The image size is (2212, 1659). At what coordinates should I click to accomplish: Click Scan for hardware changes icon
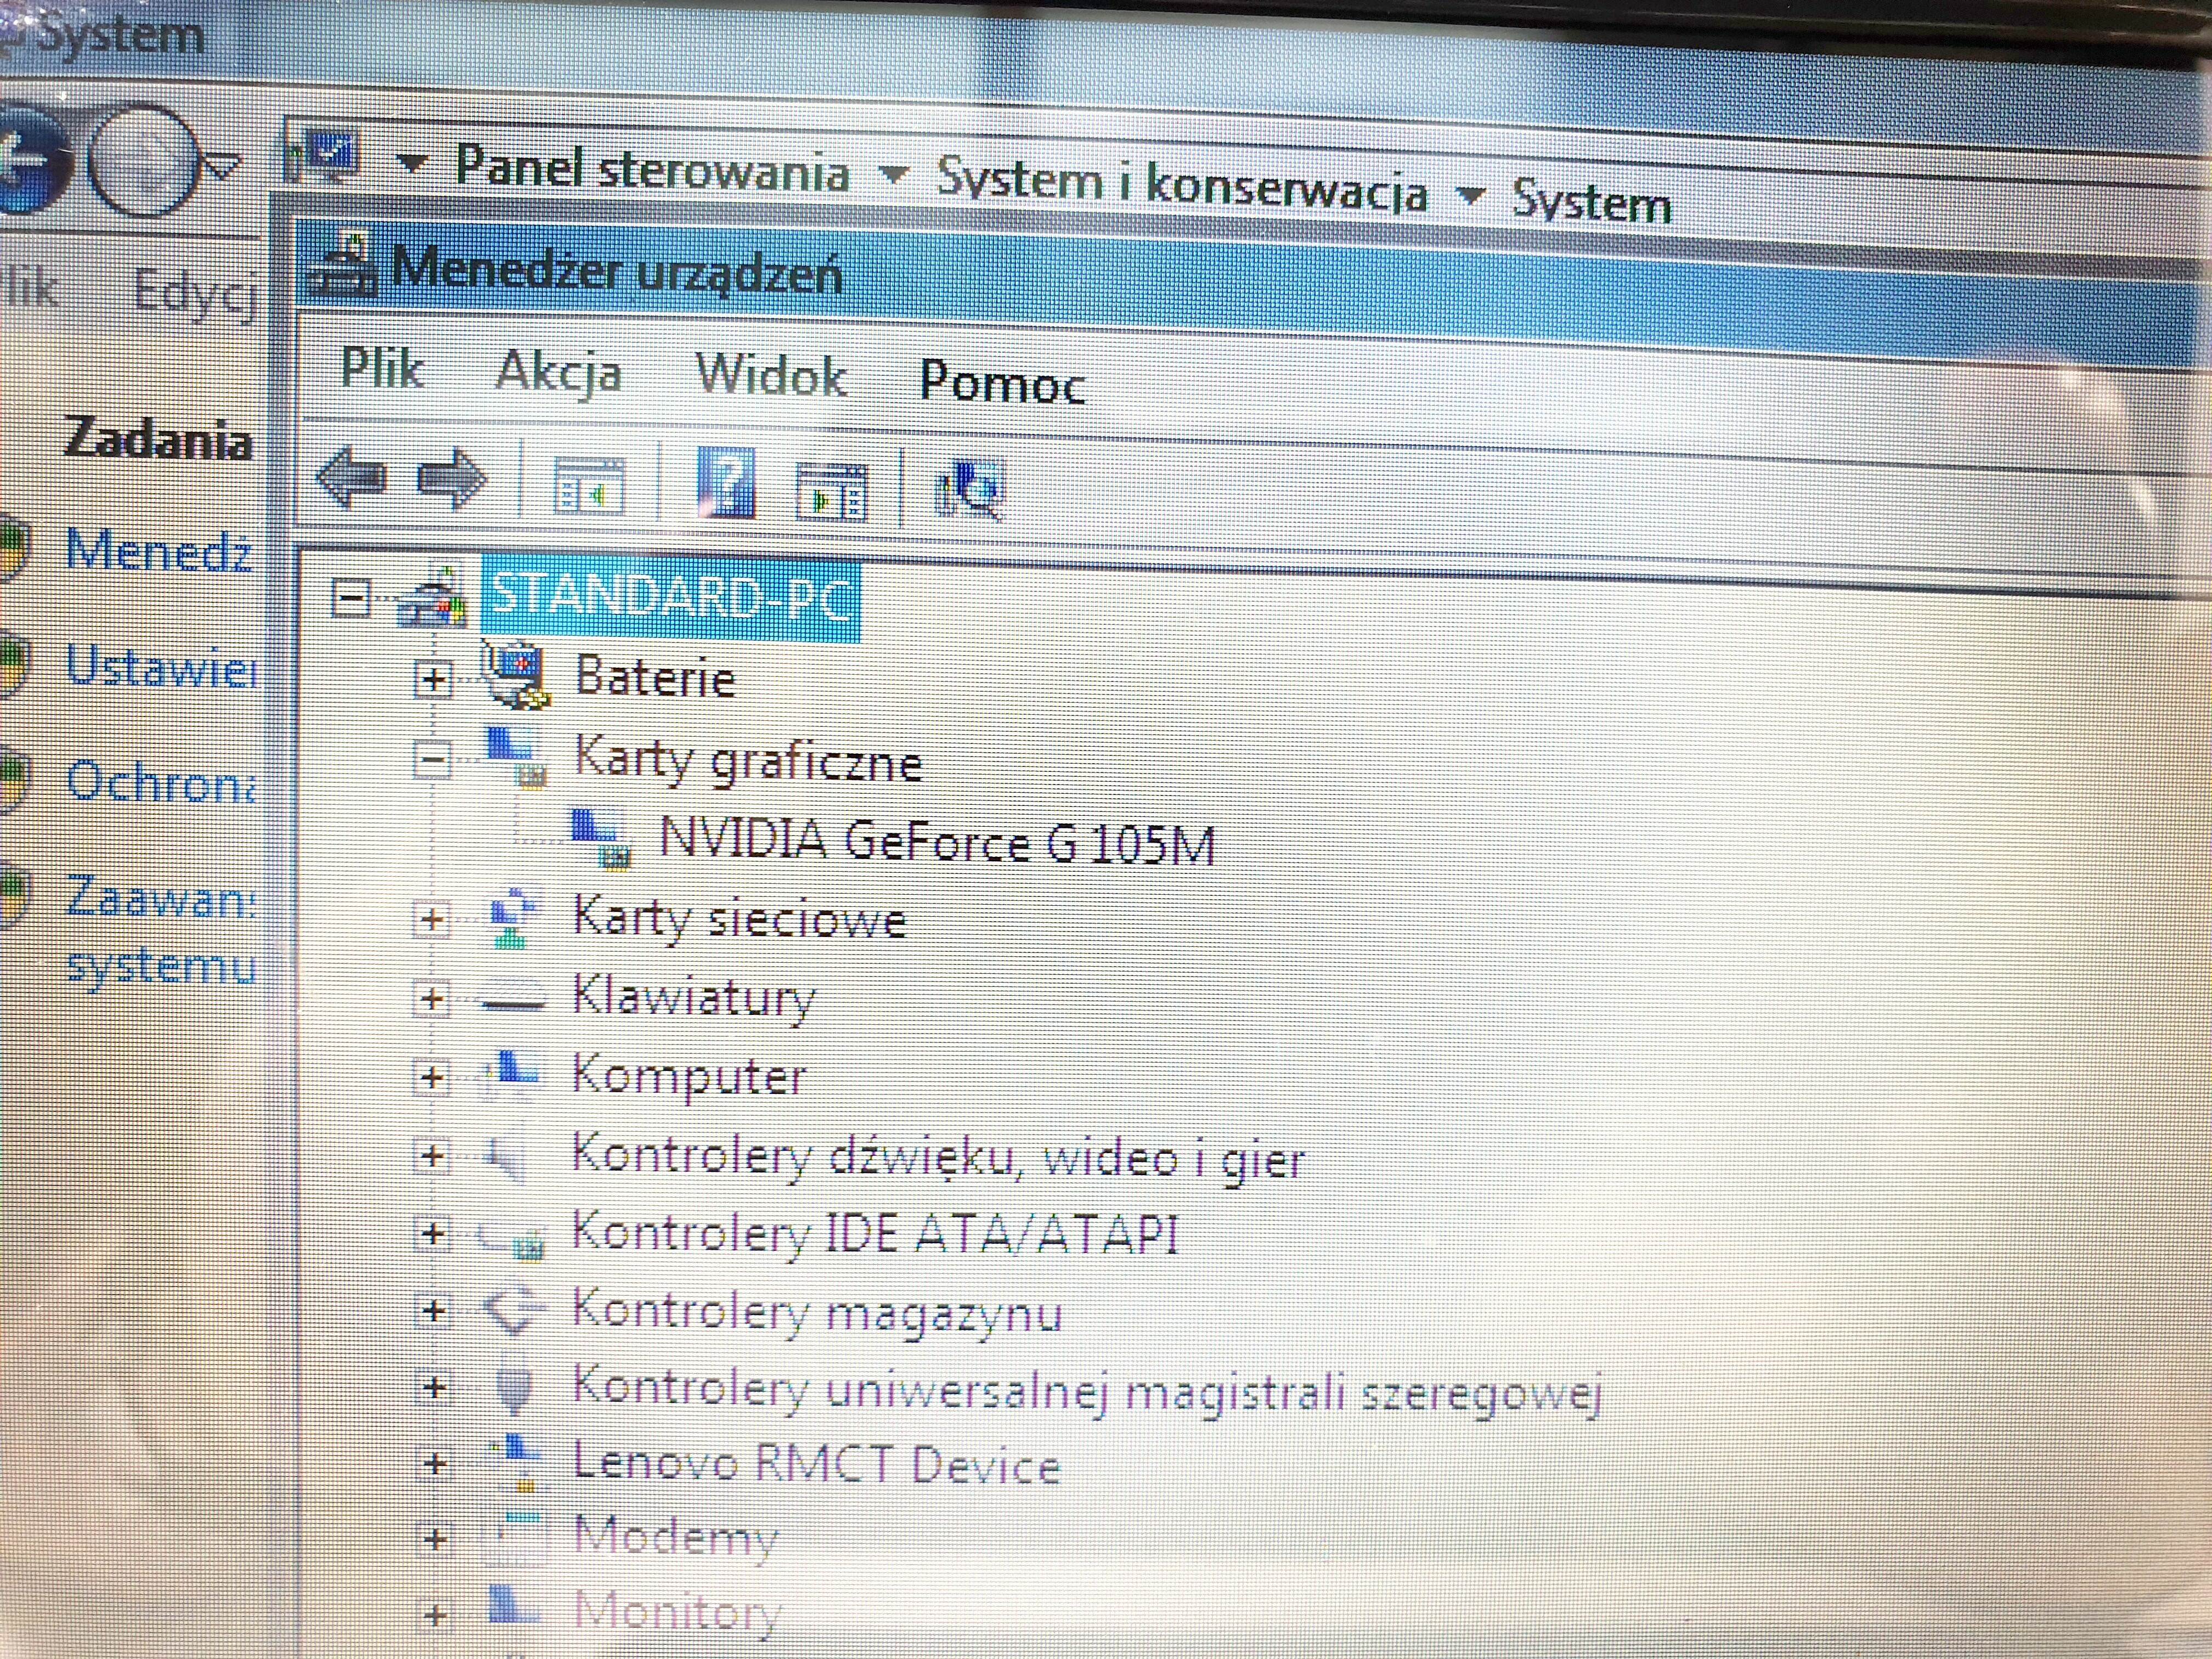coord(969,490)
